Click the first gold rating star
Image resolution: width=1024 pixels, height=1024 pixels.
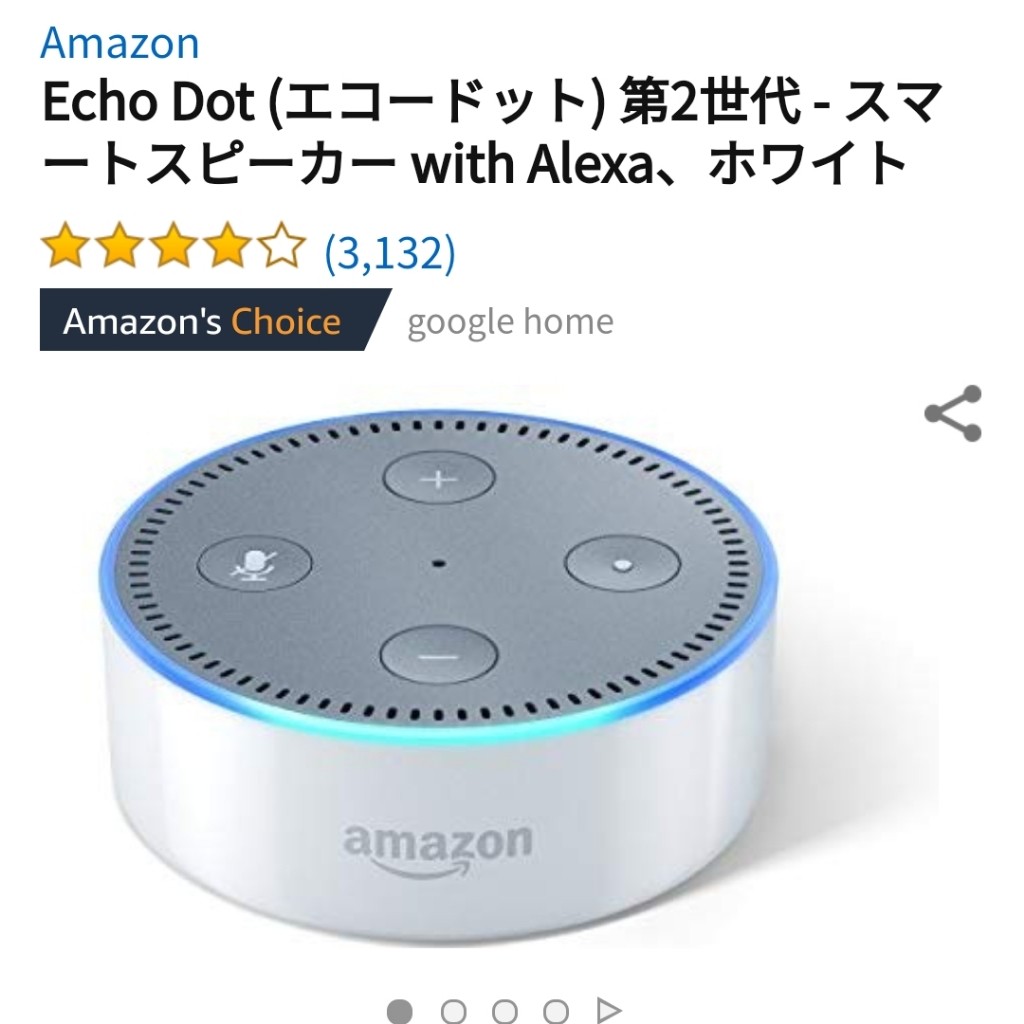[x=65, y=246]
